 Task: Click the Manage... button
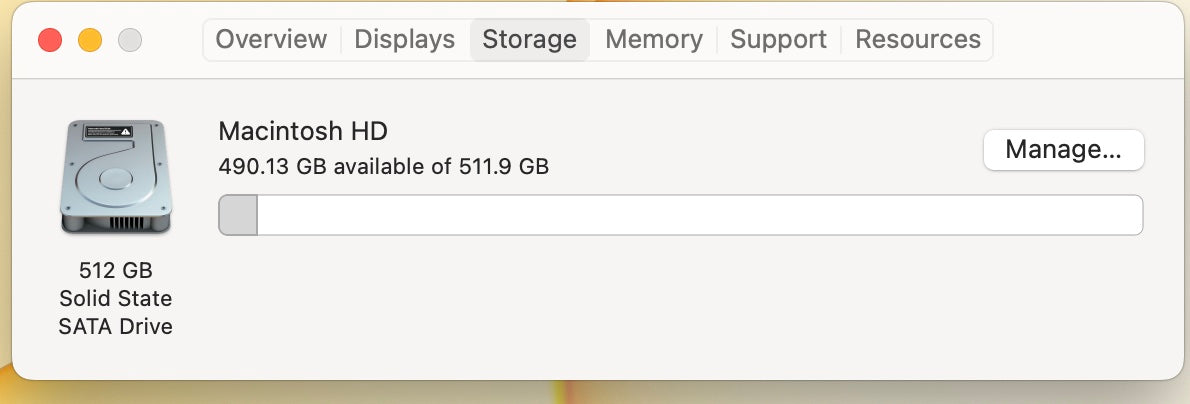click(x=1063, y=150)
